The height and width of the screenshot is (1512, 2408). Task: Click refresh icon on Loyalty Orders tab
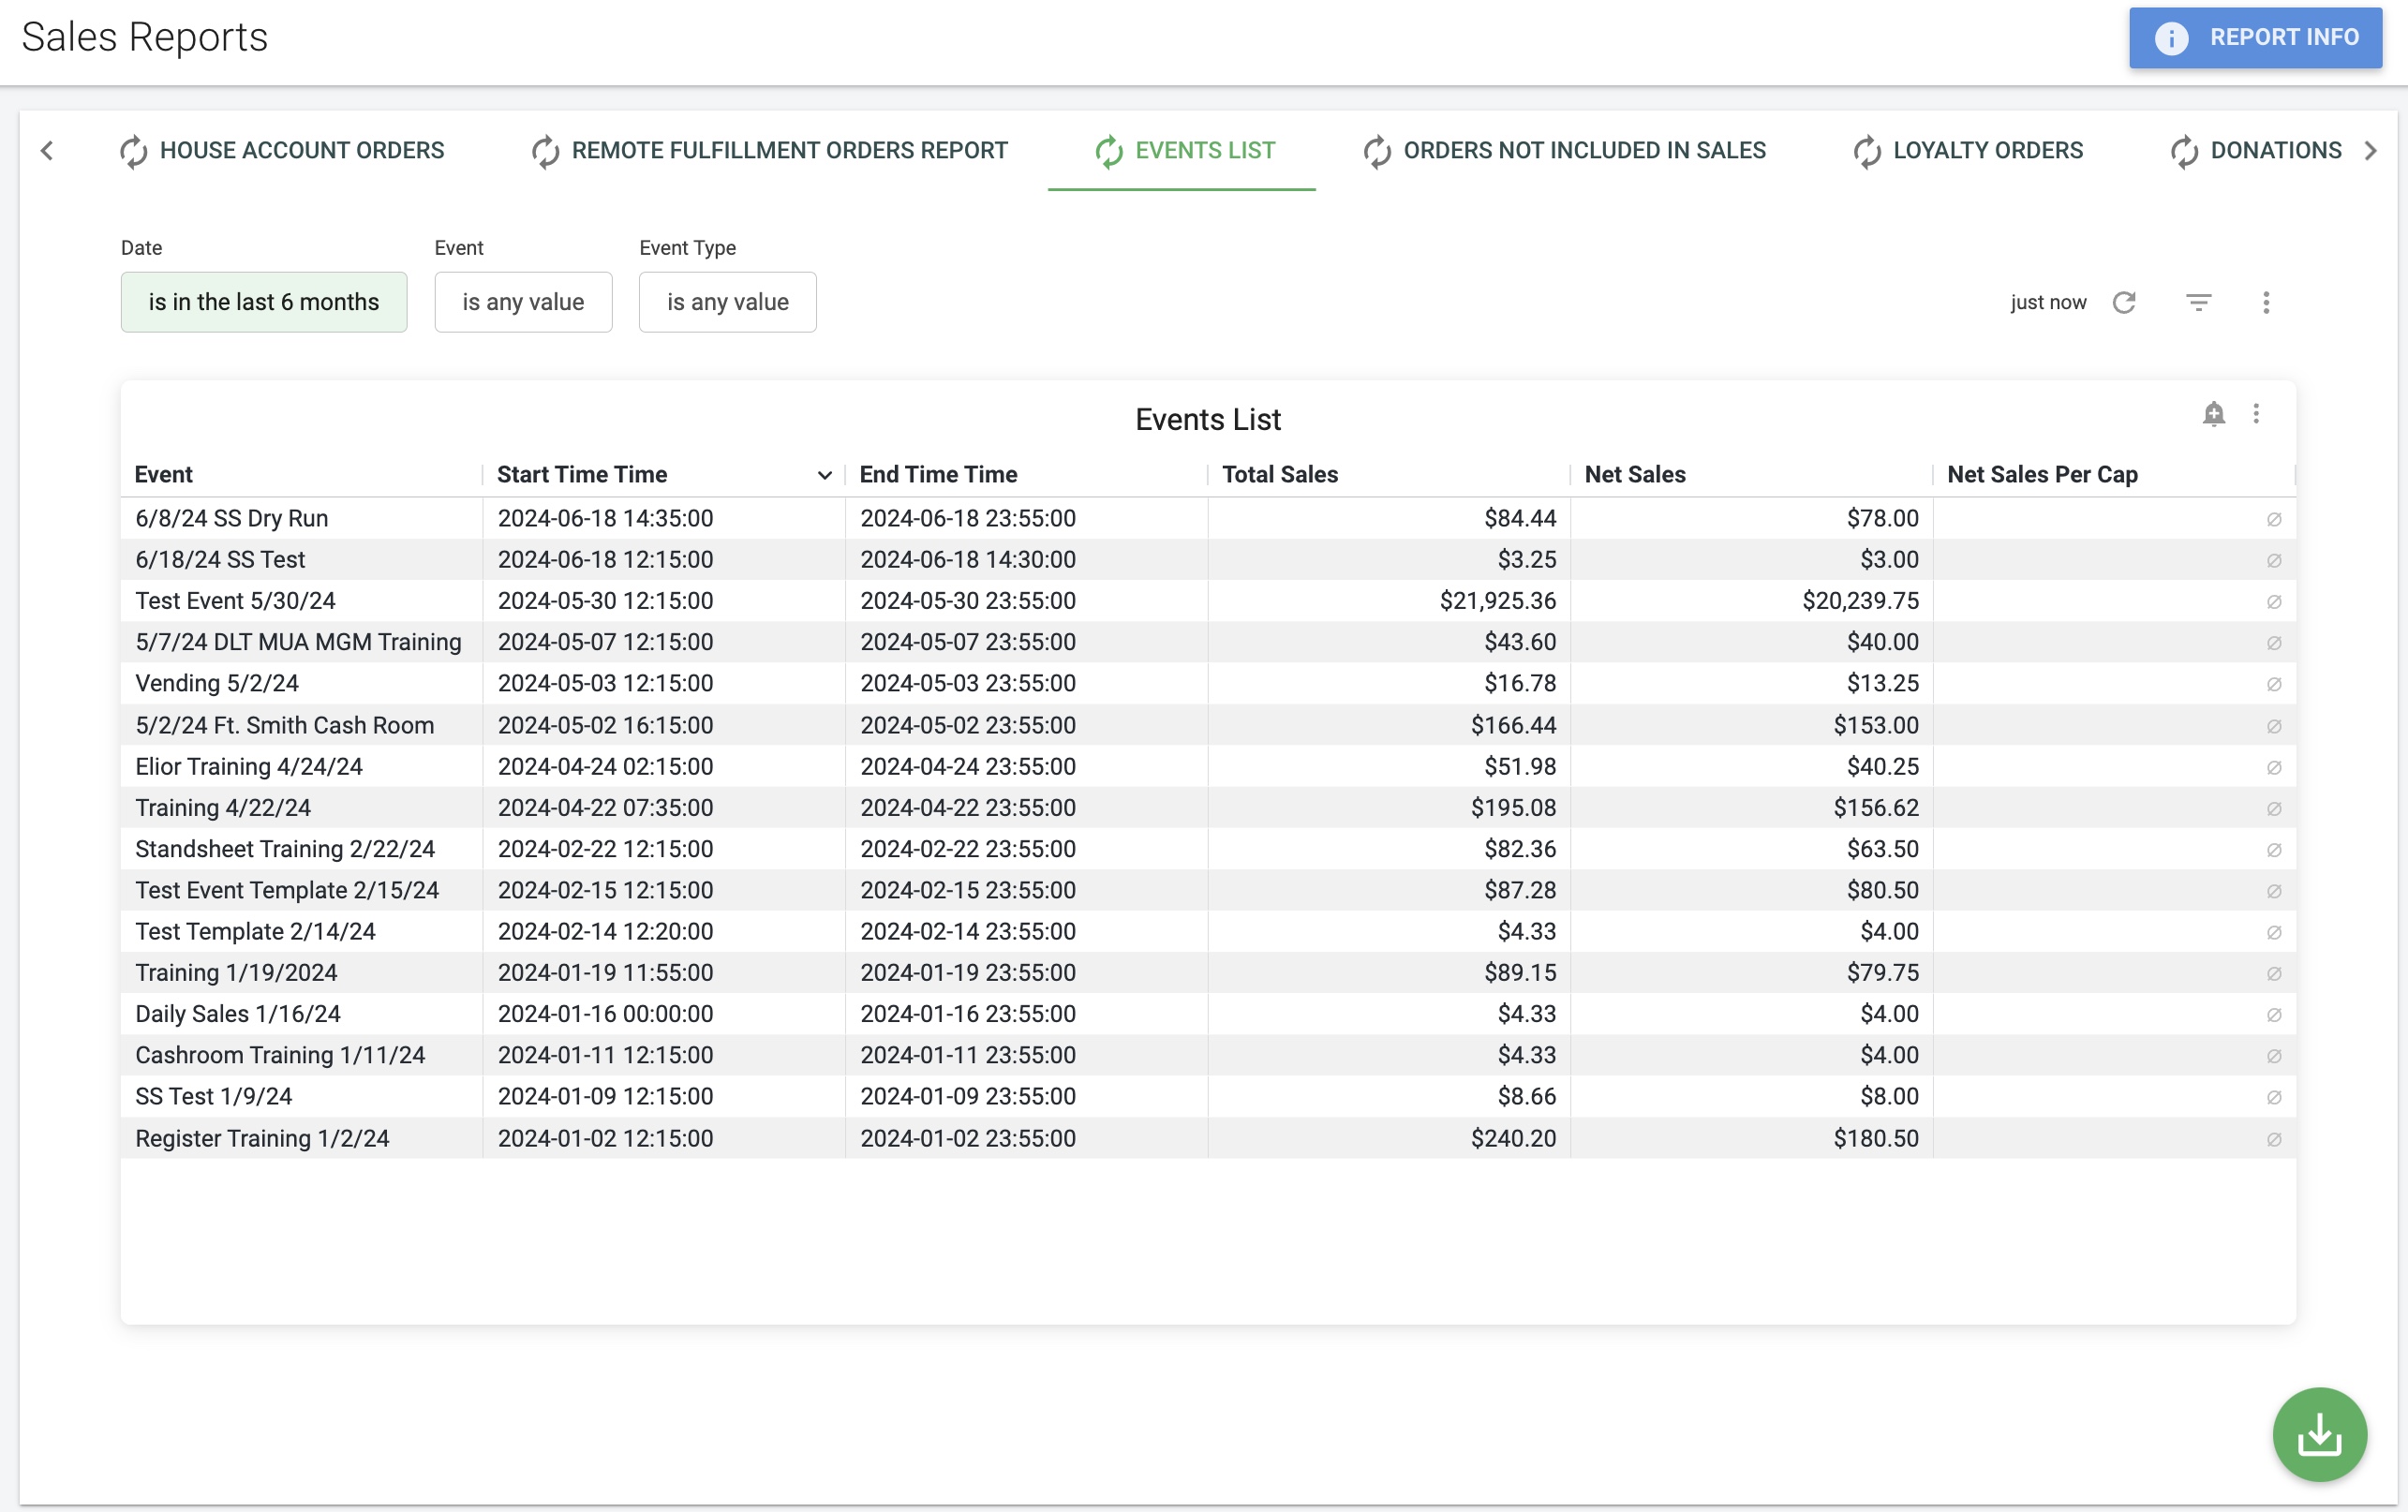(x=1867, y=151)
